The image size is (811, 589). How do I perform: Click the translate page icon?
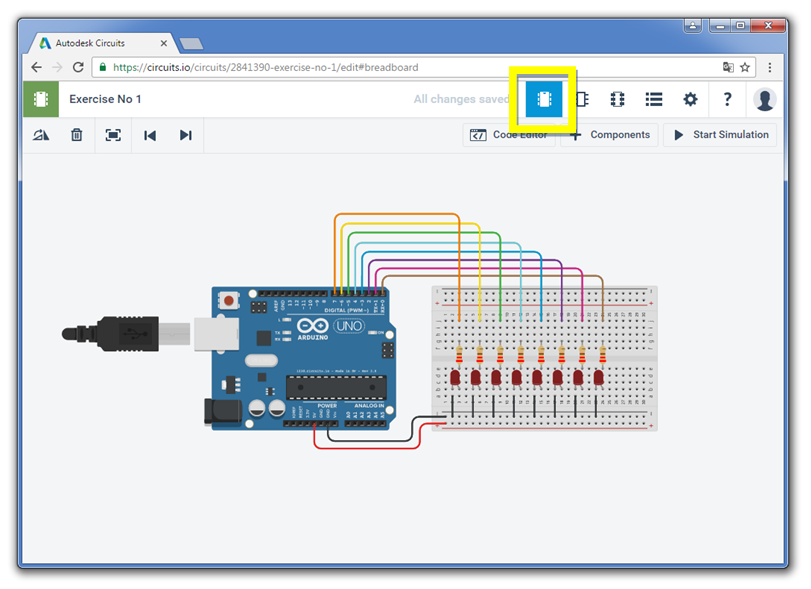pos(728,67)
